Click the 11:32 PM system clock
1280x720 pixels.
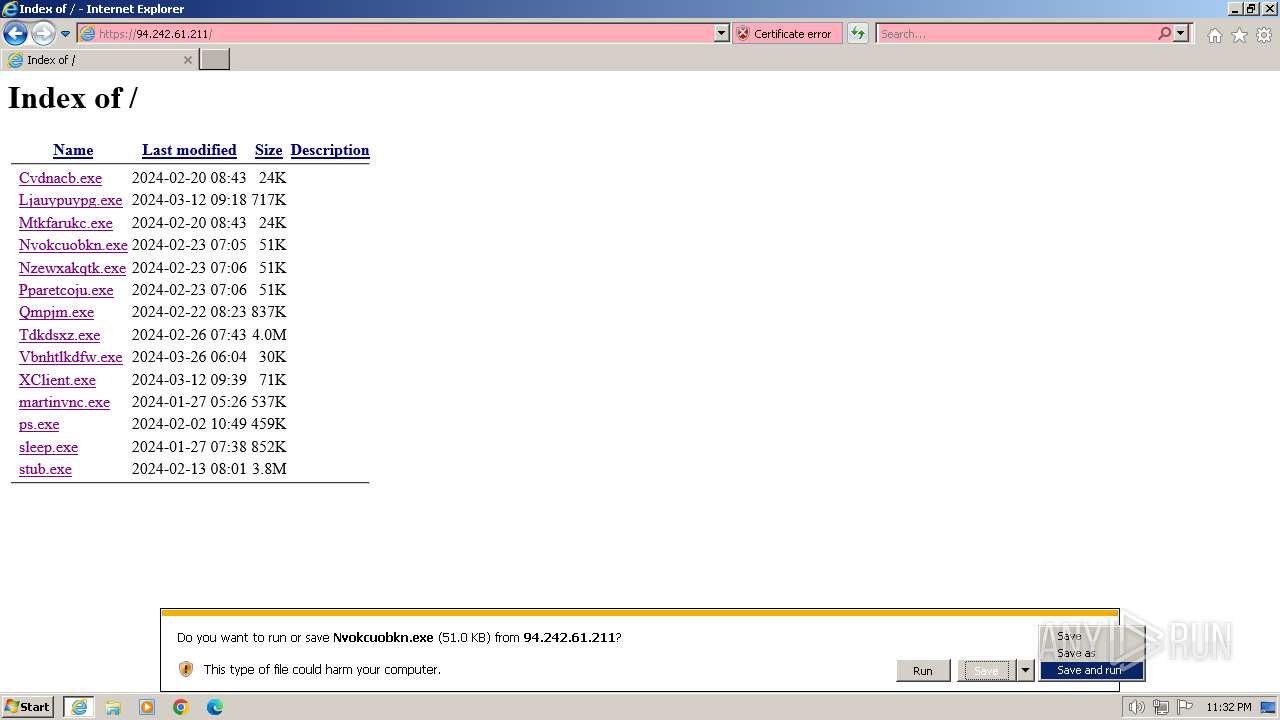(x=1228, y=707)
